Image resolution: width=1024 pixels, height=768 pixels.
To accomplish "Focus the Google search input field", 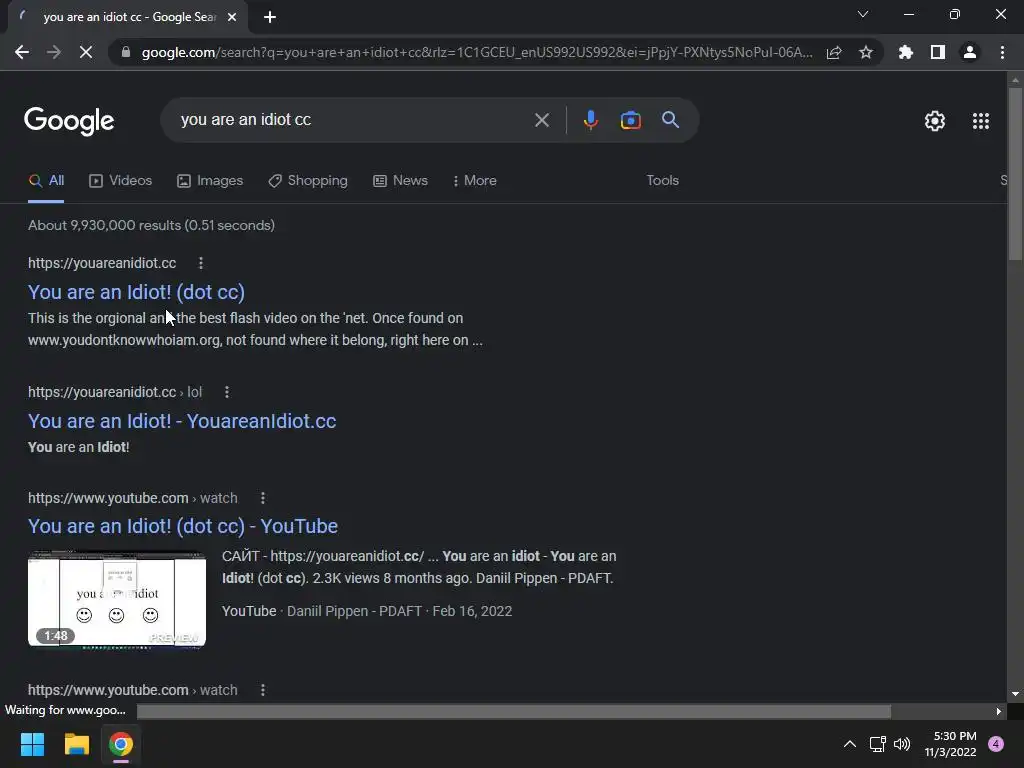I will [x=353, y=120].
